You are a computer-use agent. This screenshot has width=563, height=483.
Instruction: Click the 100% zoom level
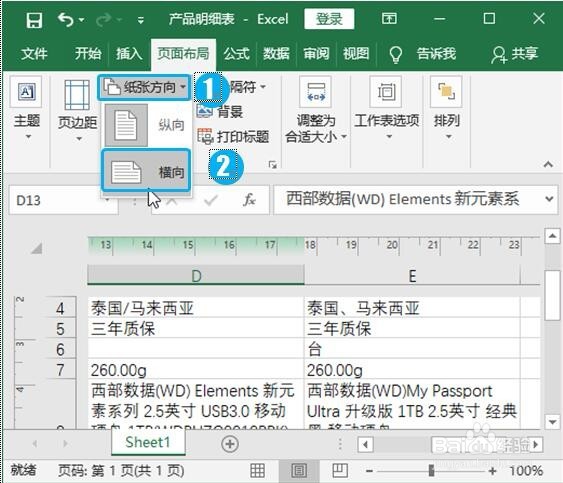click(526, 470)
